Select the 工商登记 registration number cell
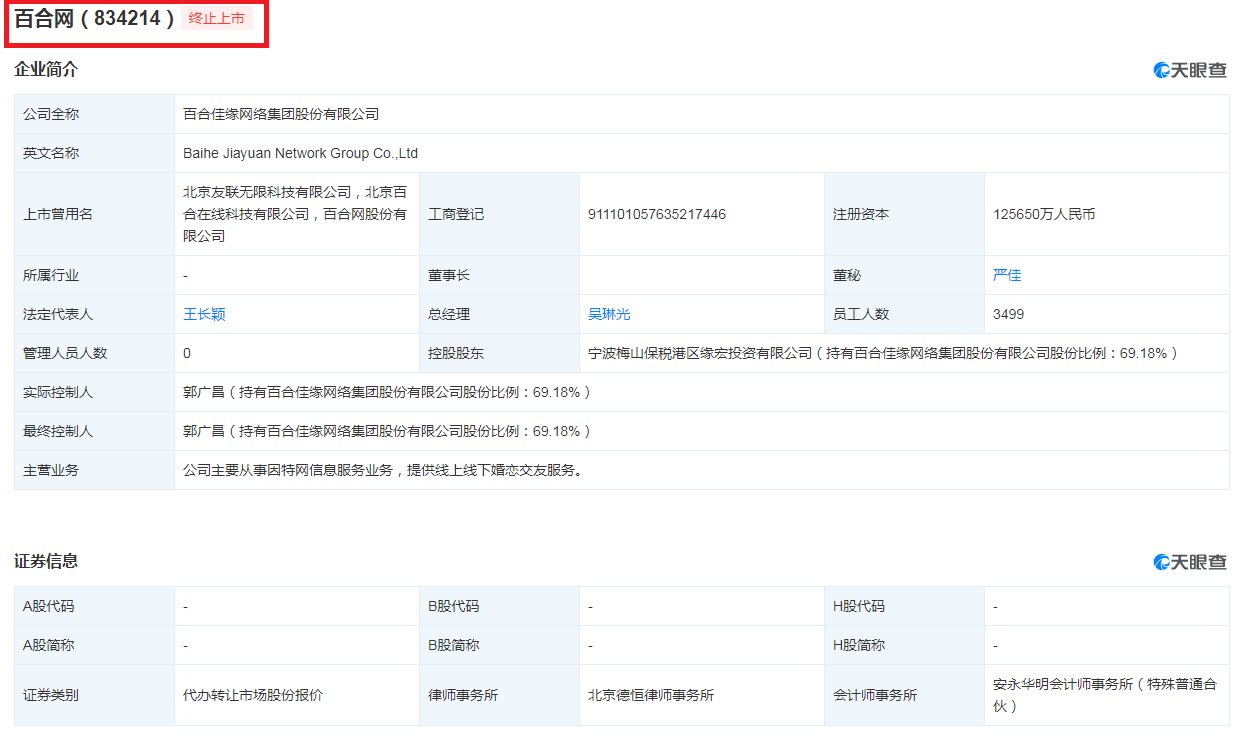1245x738 pixels. pyautogui.click(x=657, y=213)
